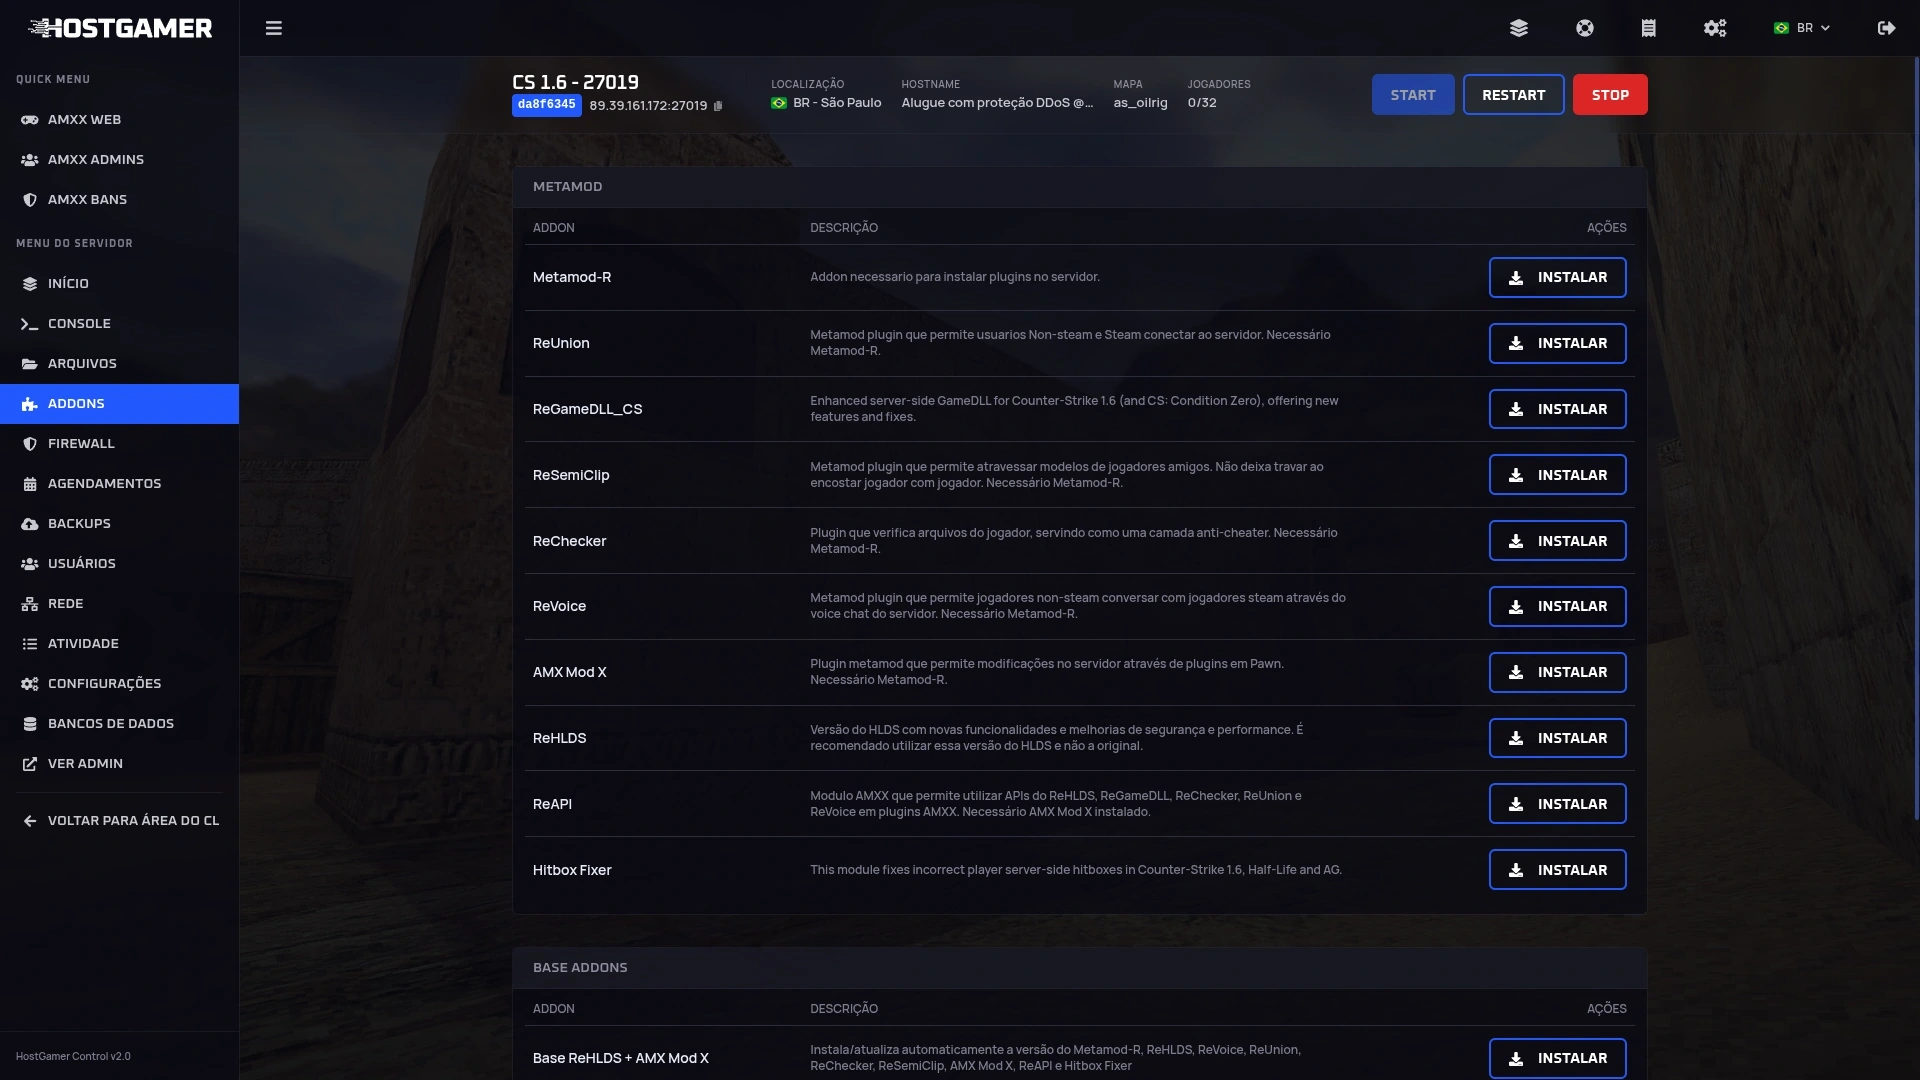Copy the server IP address with clipboard icon
Viewport: 1920px width, 1080px height.
tap(717, 106)
